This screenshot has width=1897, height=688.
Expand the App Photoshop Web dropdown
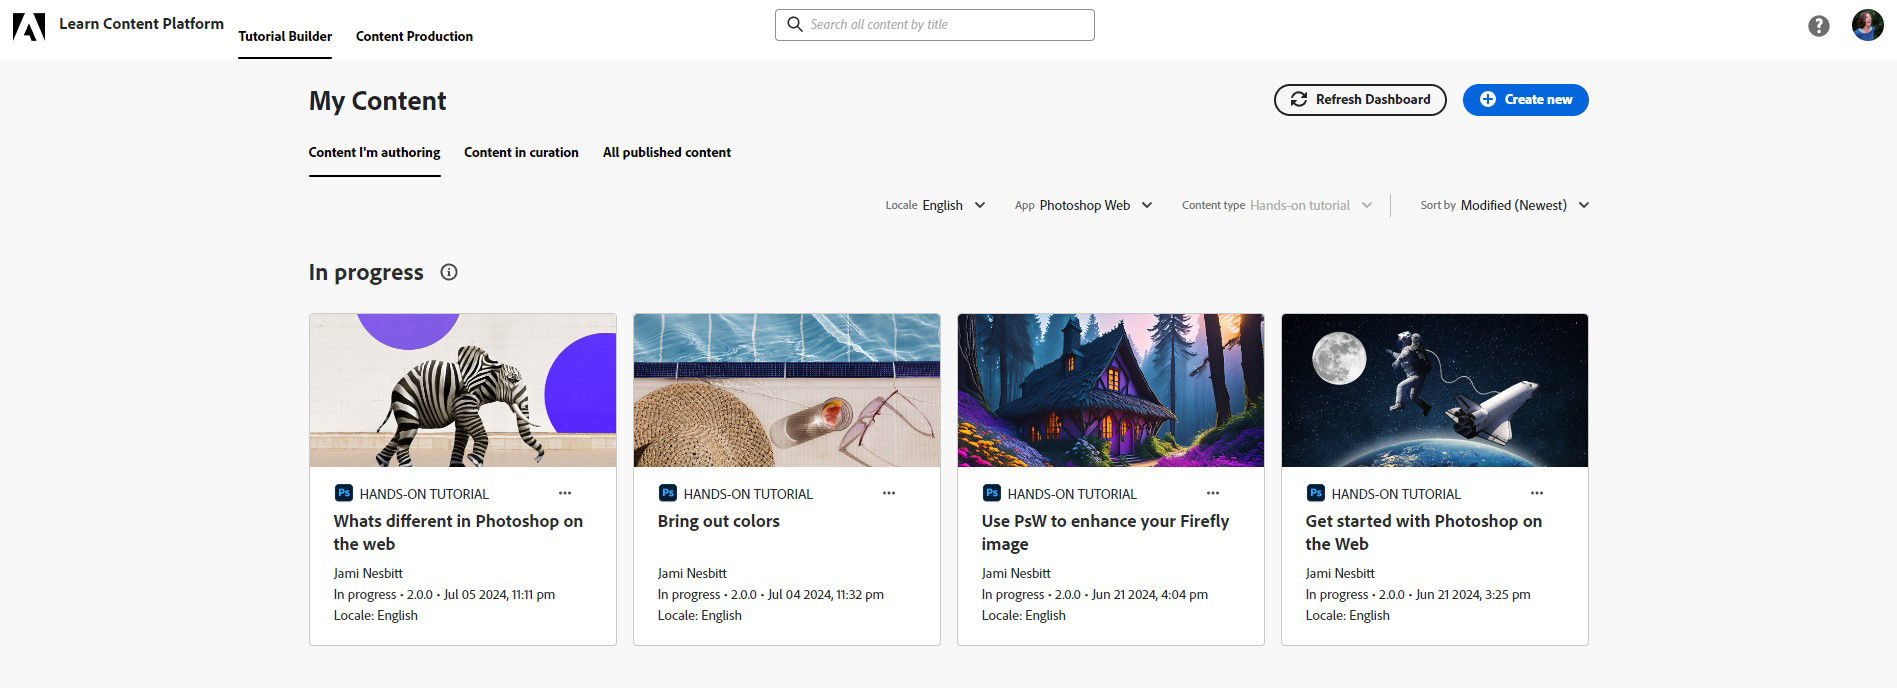tap(1084, 205)
